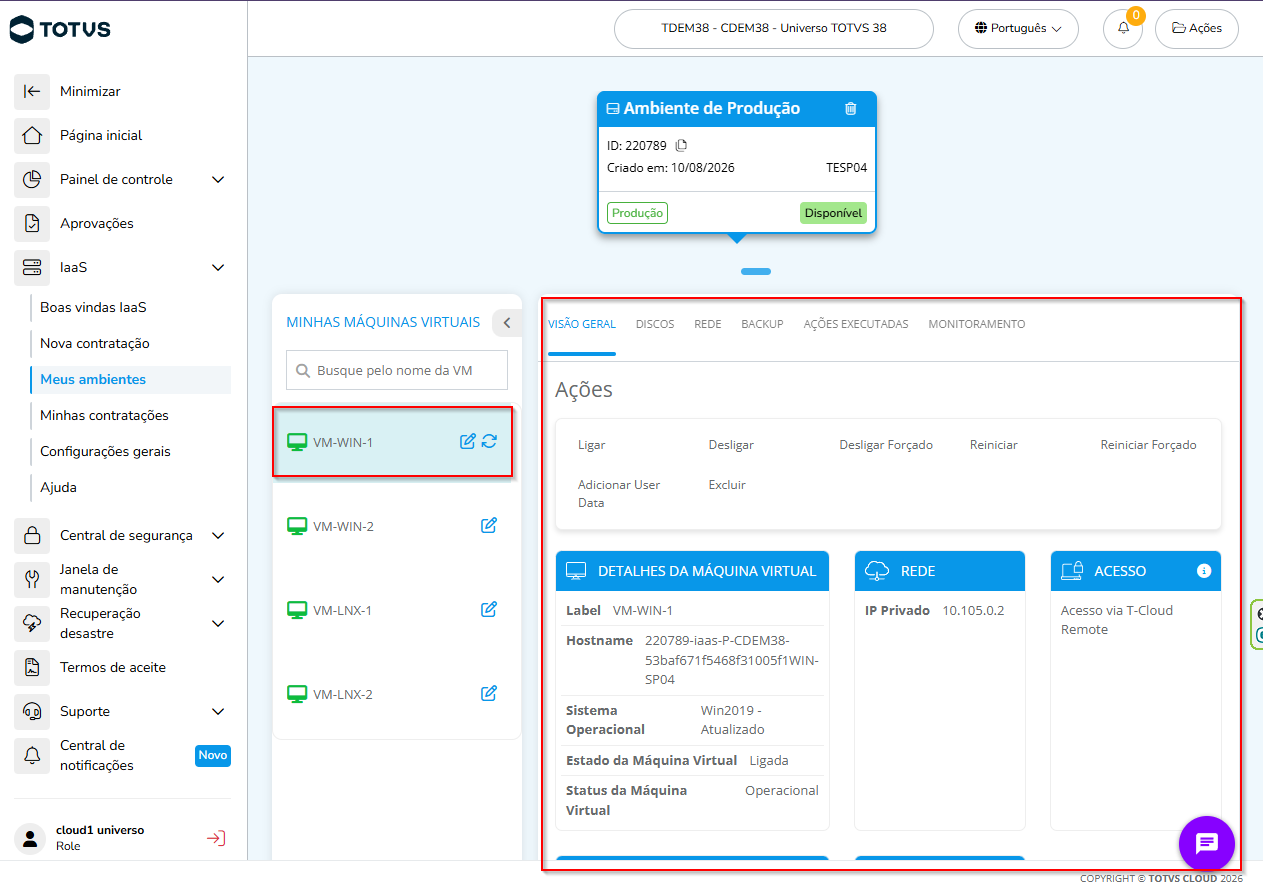1263x892 pixels.
Task: Select VM-LNX-2 in the VM list
Action: point(397,694)
